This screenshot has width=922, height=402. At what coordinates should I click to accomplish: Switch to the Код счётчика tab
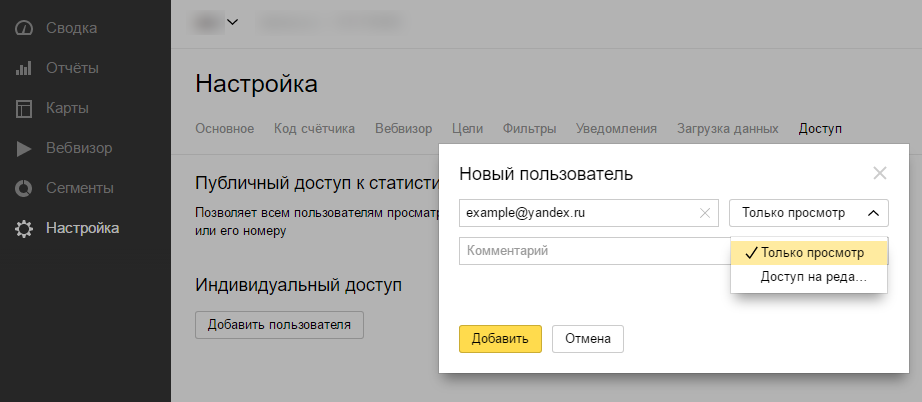click(x=314, y=129)
